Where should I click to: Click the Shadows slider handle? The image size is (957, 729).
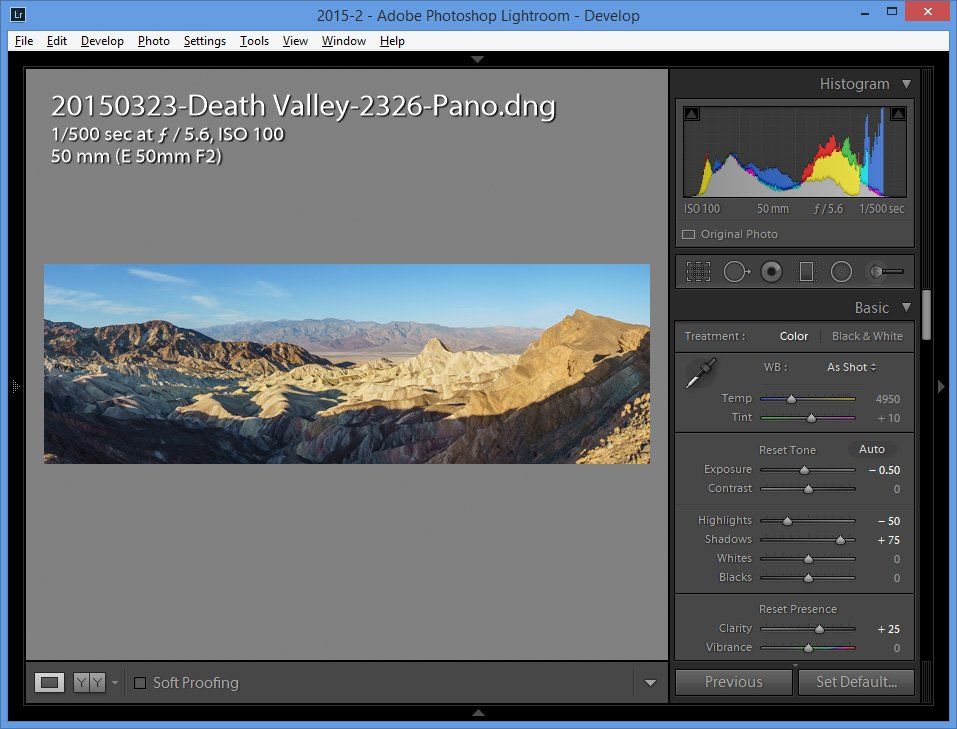[x=840, y=540]
